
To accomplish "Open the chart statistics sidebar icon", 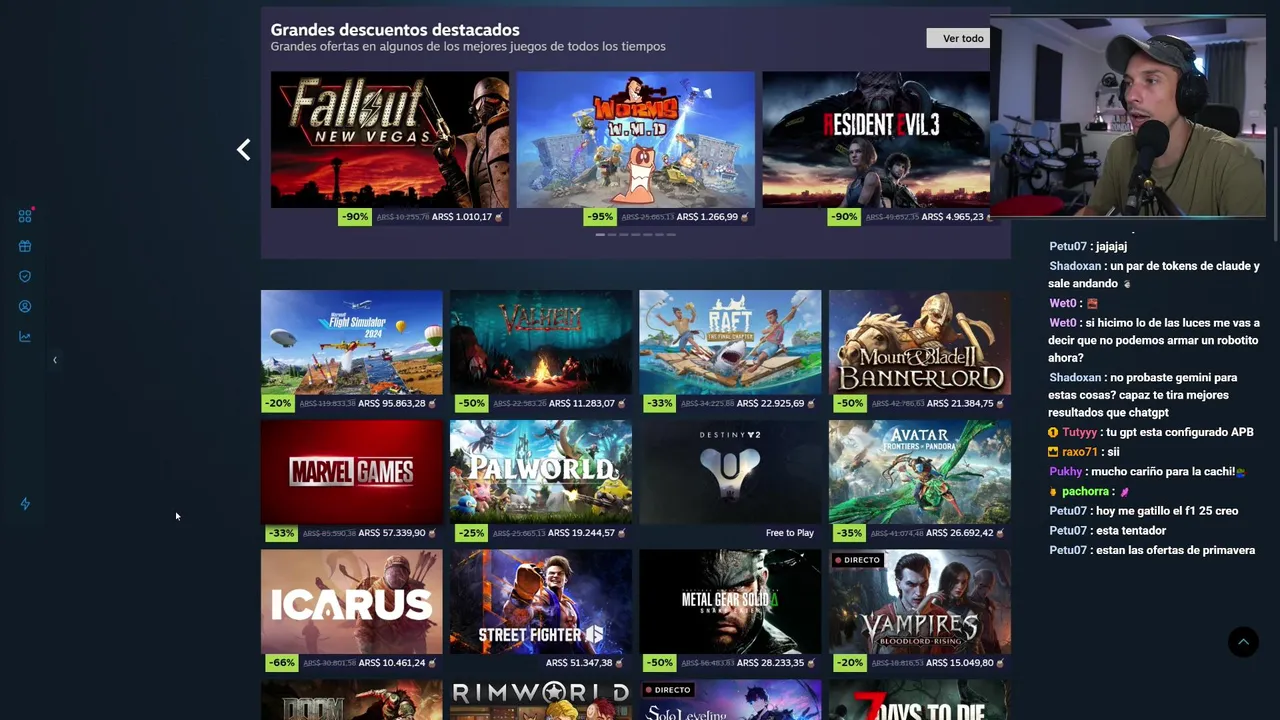I will [x=25, y=336].
